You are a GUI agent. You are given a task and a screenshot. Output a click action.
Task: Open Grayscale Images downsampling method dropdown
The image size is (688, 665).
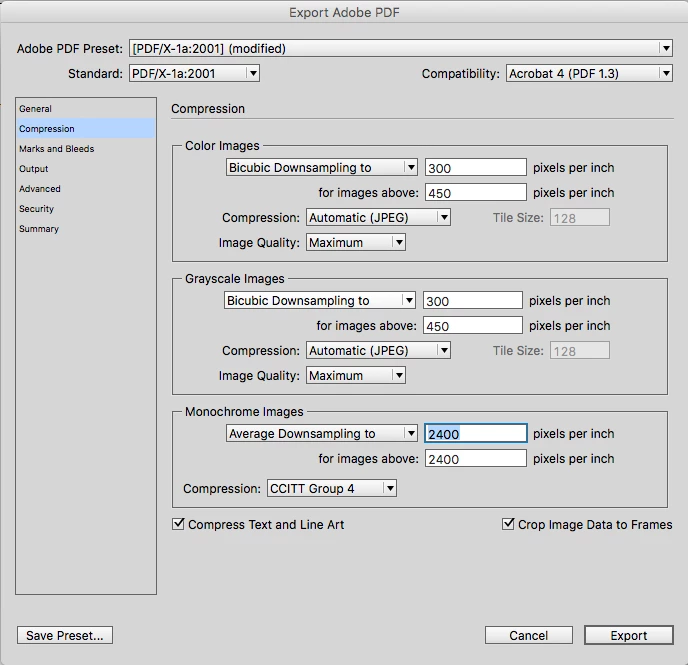tap(320, 300)
